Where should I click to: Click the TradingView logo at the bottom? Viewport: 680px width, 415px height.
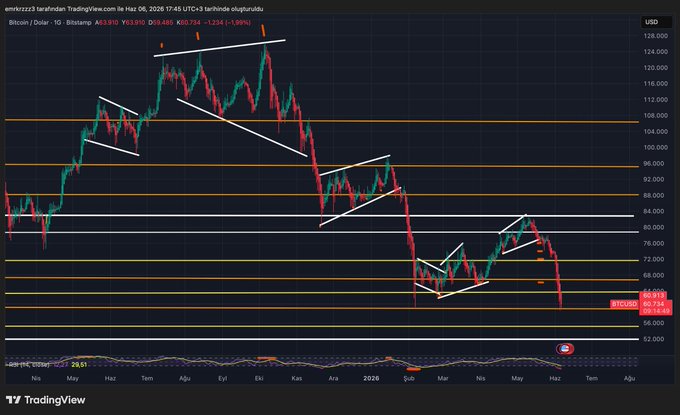(46, 400)
